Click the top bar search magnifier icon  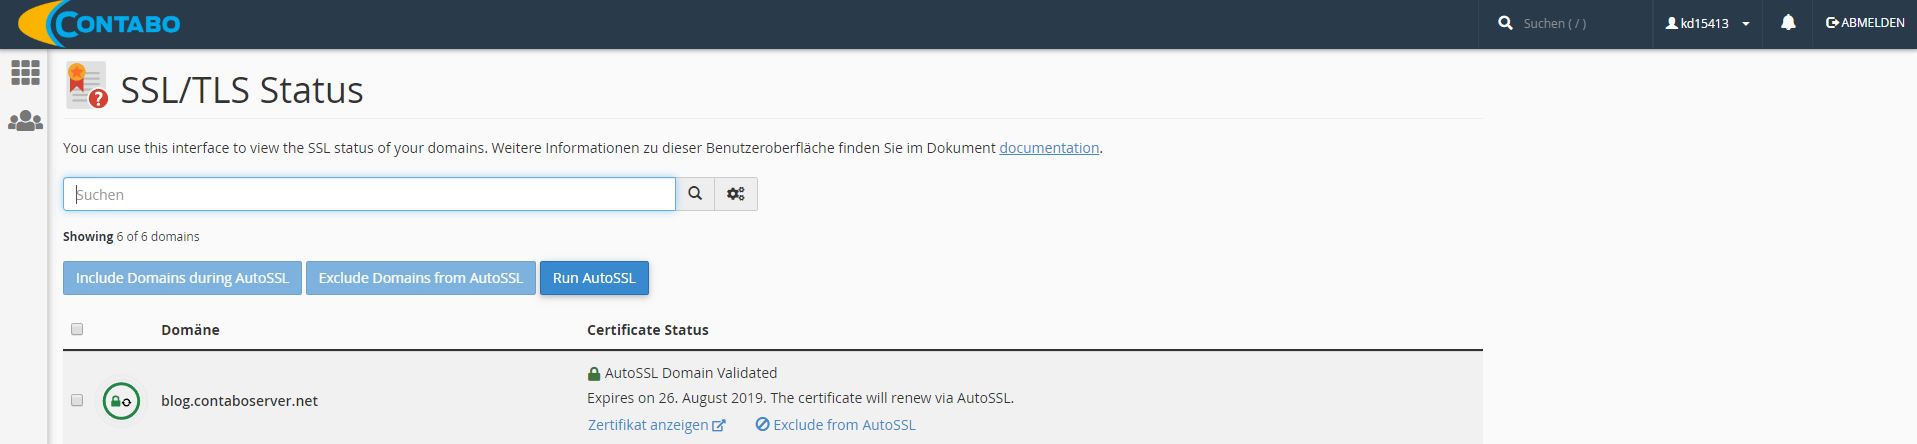1505,23
